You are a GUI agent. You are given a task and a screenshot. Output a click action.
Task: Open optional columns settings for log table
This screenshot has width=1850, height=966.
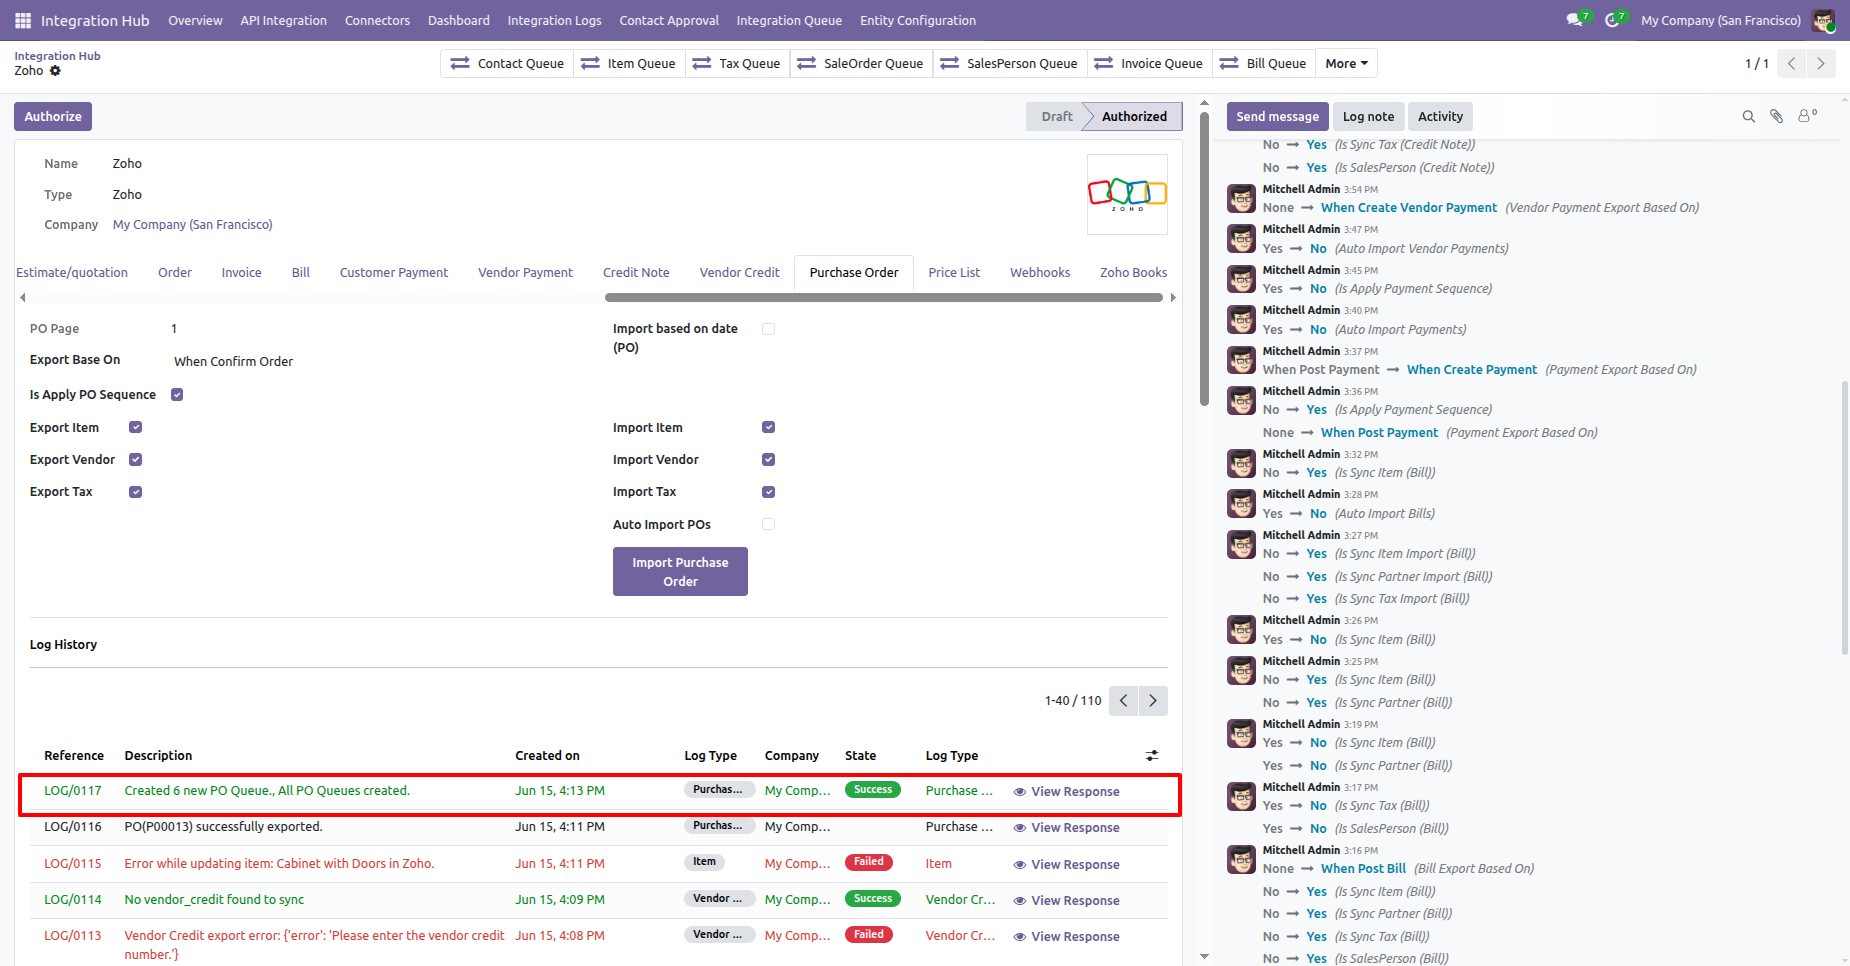(1152, 756)
